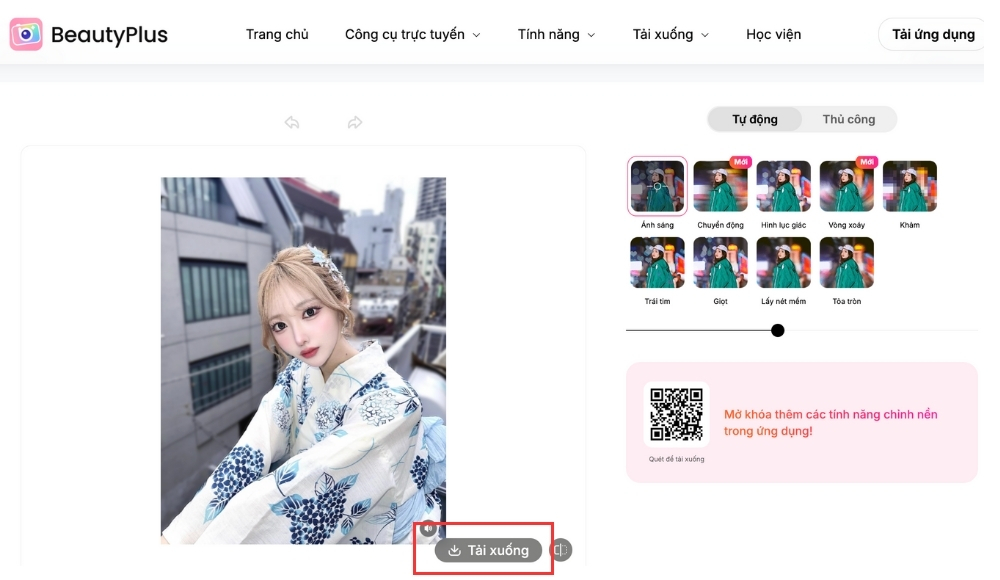Click the redo arrow above the photo
Screen dimensions: 1000x580
pos(355,123)
